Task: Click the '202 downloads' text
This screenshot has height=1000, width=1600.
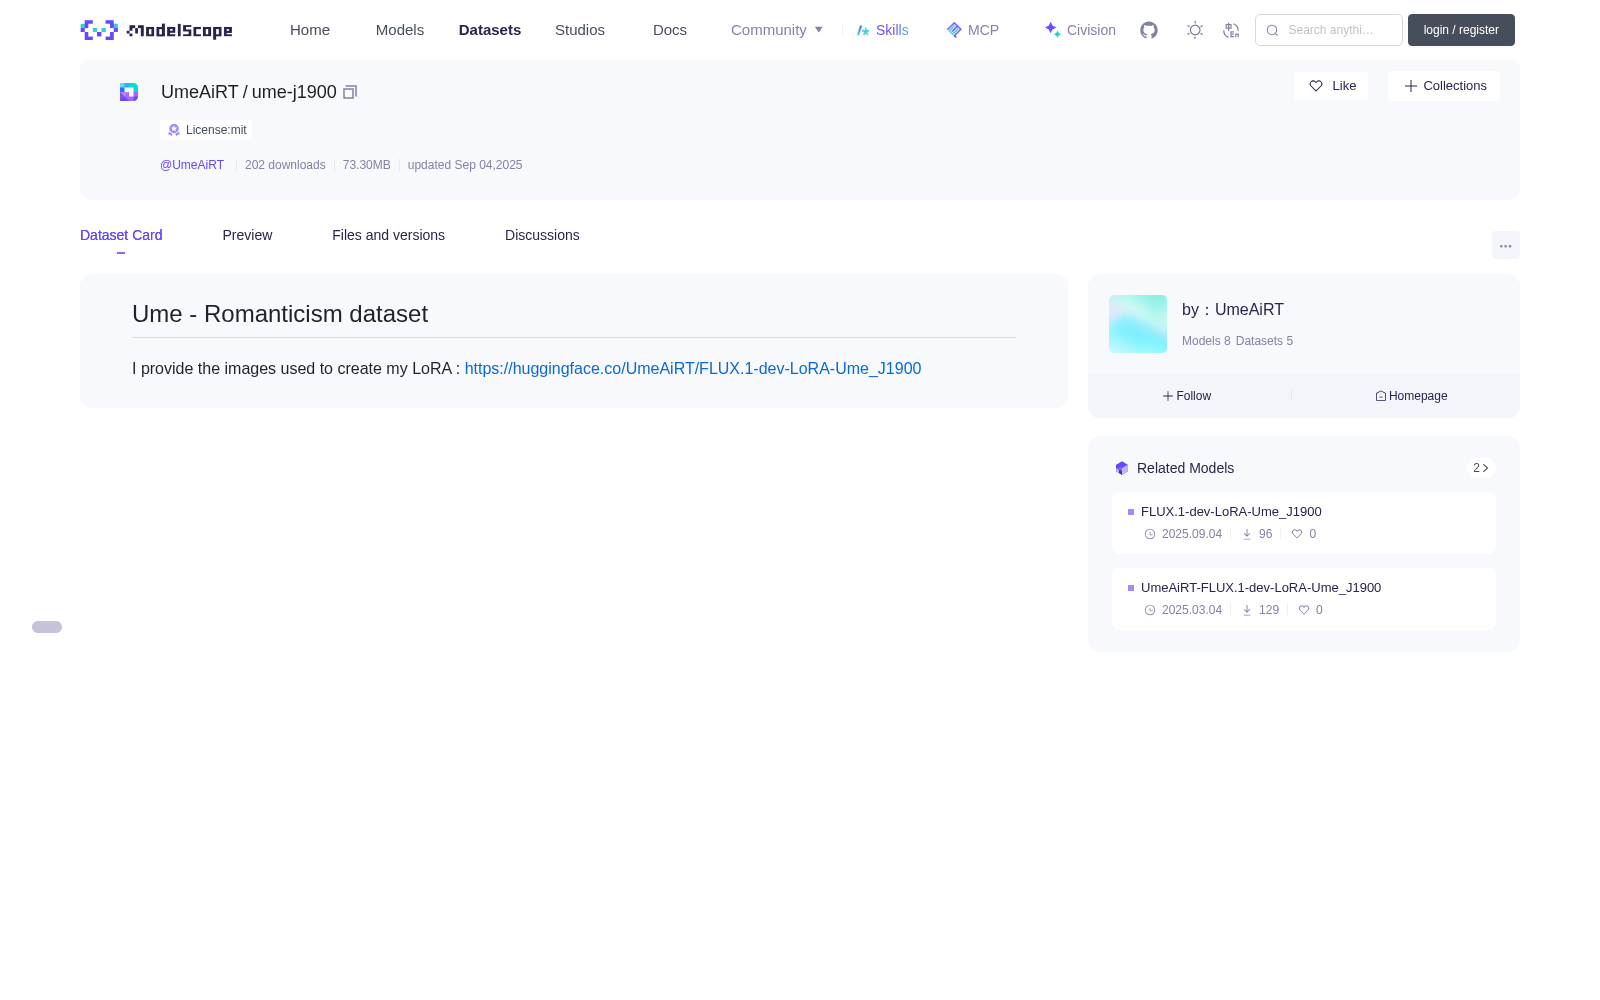Action: [285, 165]
